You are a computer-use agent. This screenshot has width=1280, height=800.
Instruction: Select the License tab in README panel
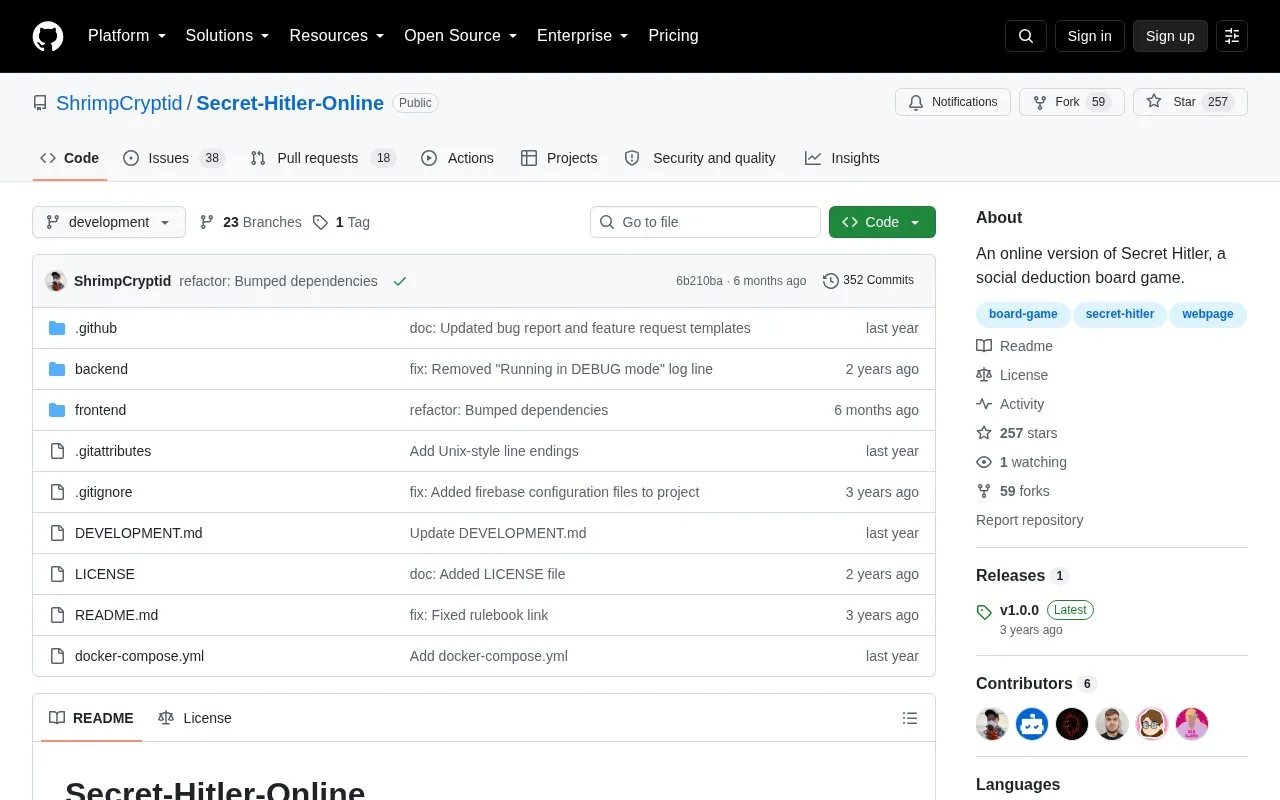tap(195, 718)
